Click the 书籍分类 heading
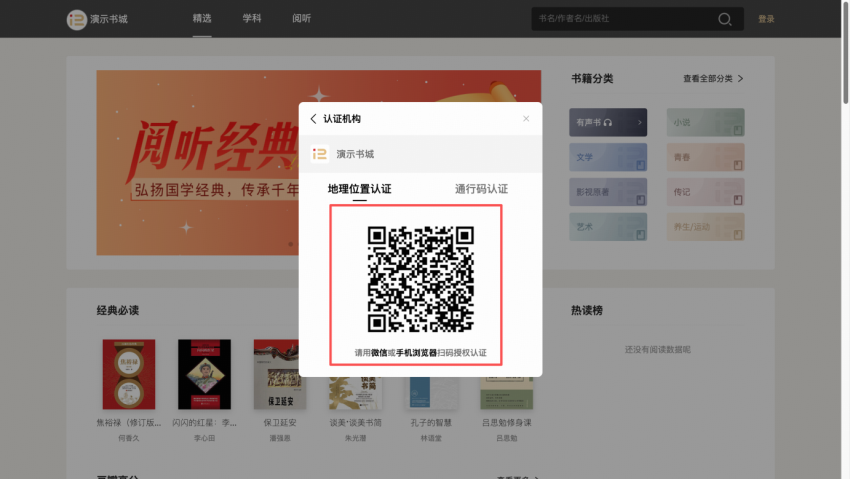The height and width of the screenshot is (479, 850). click(592, 79)
